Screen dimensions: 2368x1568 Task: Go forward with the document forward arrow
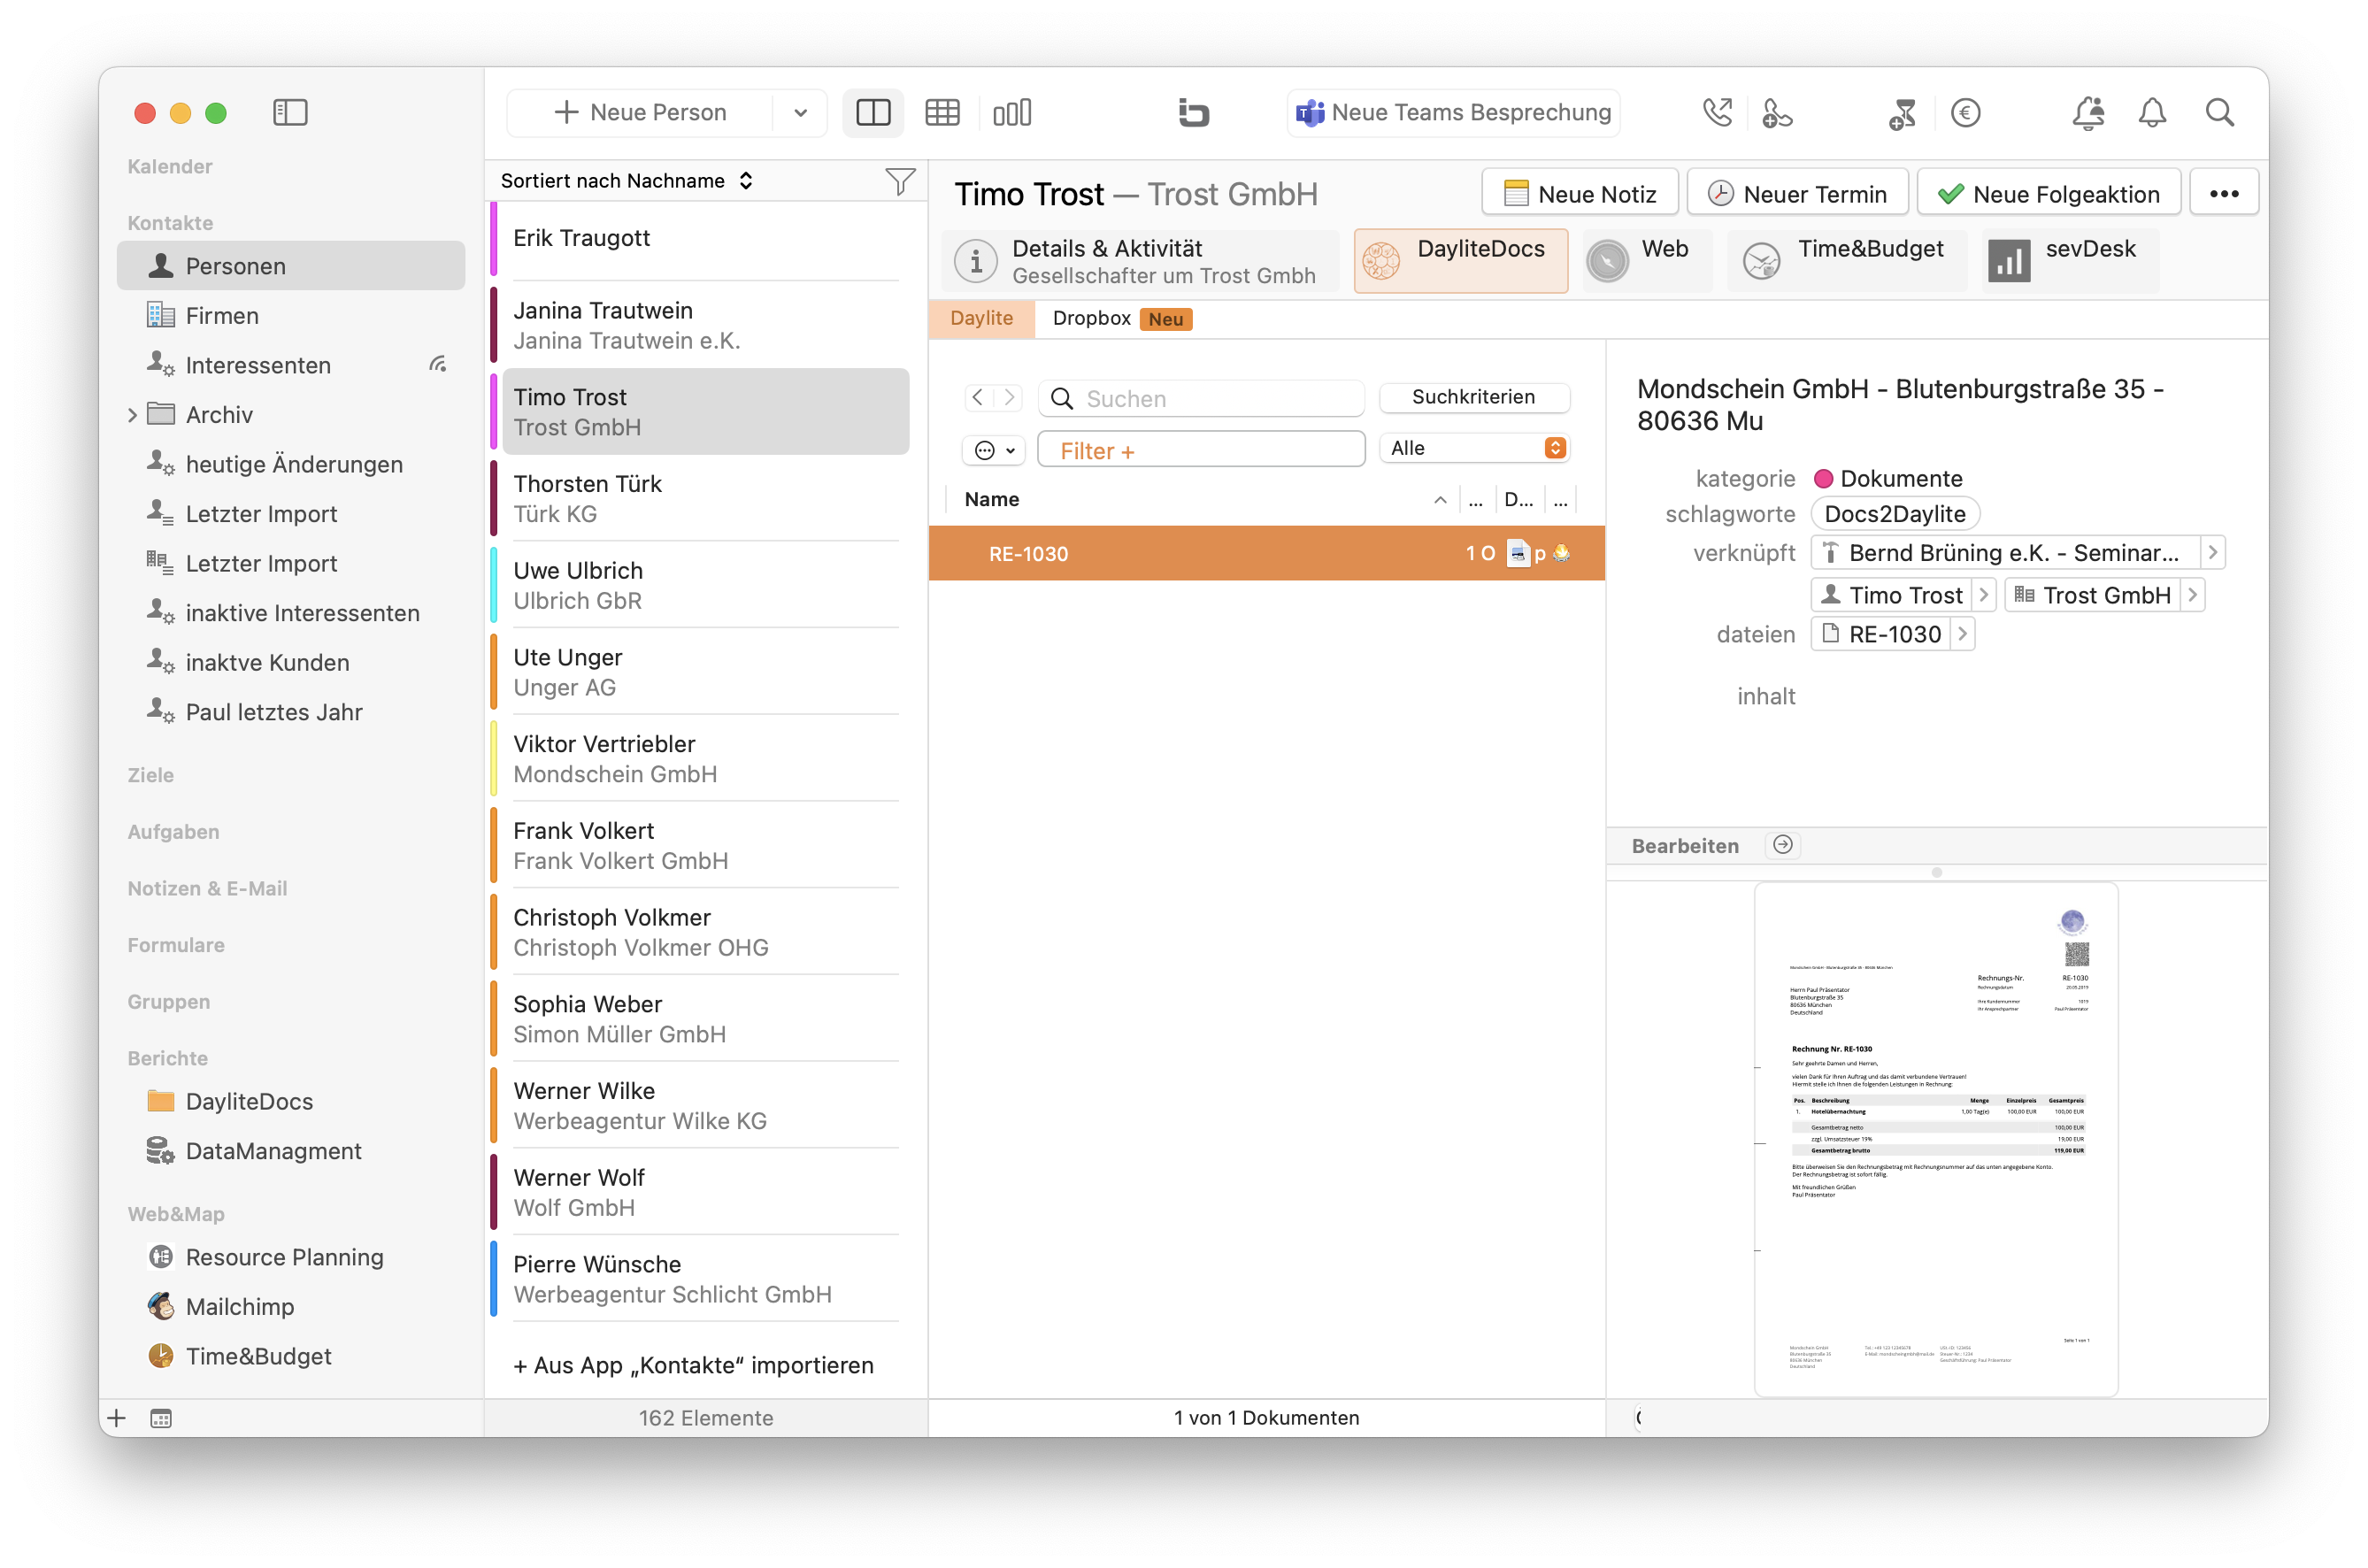pyautogui.click(x=1009, y=397)
